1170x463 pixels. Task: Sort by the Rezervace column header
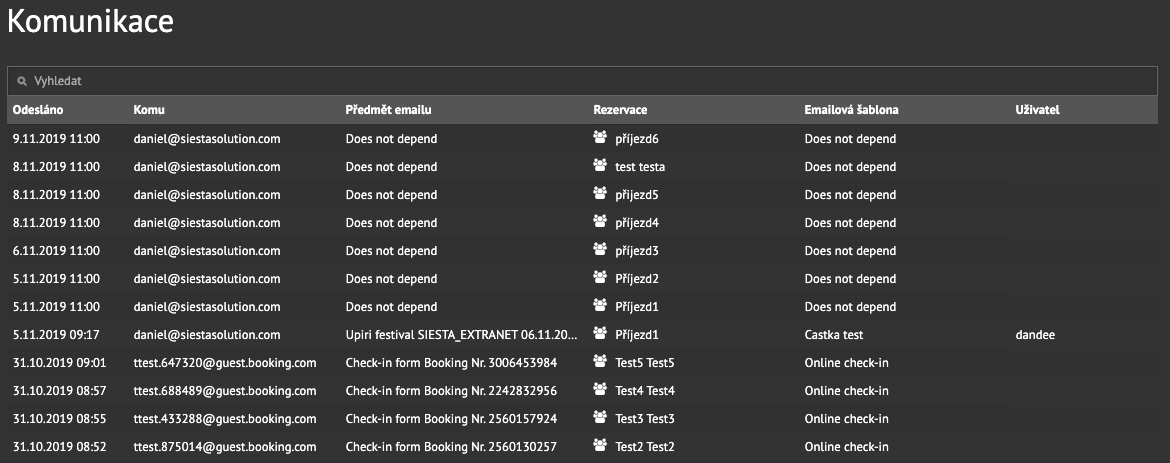620,110
